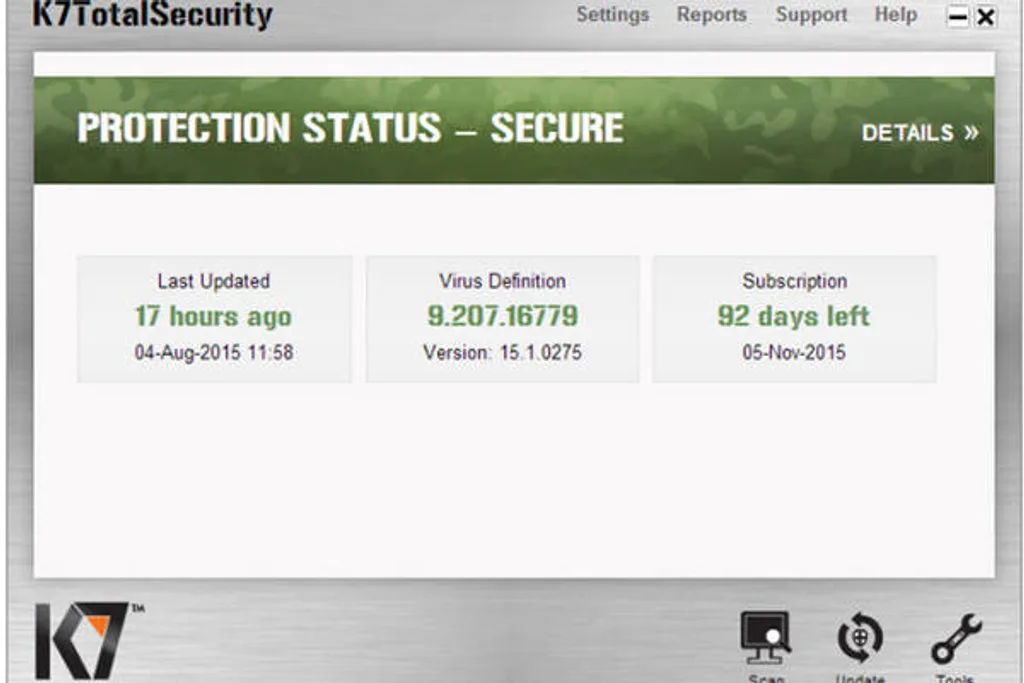
Task: Select the Last Updated info panel
Action: (214, 319)
